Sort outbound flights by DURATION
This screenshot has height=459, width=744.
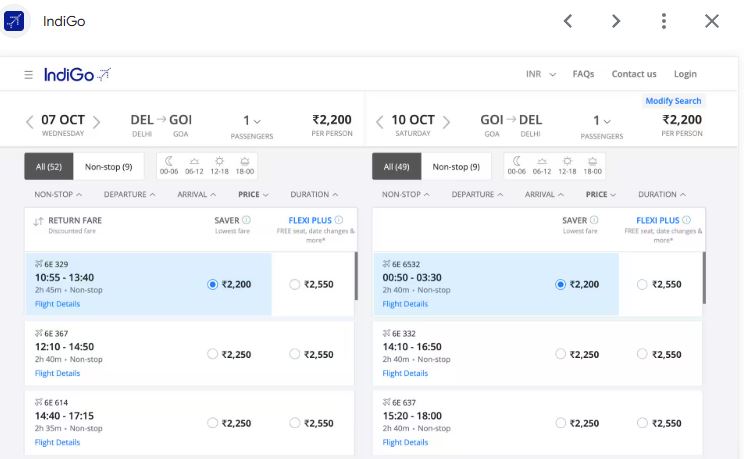click(x=314, y=194)
